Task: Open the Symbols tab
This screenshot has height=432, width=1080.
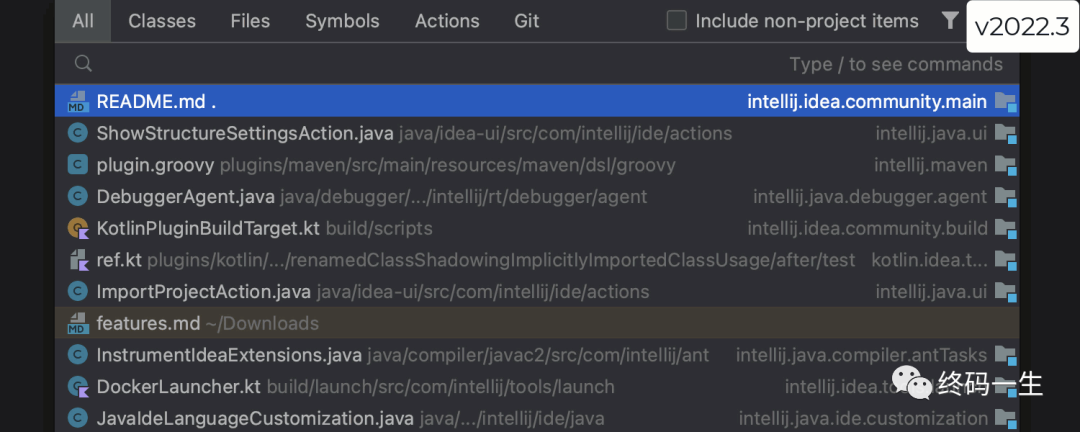Action: pos(342,21)
